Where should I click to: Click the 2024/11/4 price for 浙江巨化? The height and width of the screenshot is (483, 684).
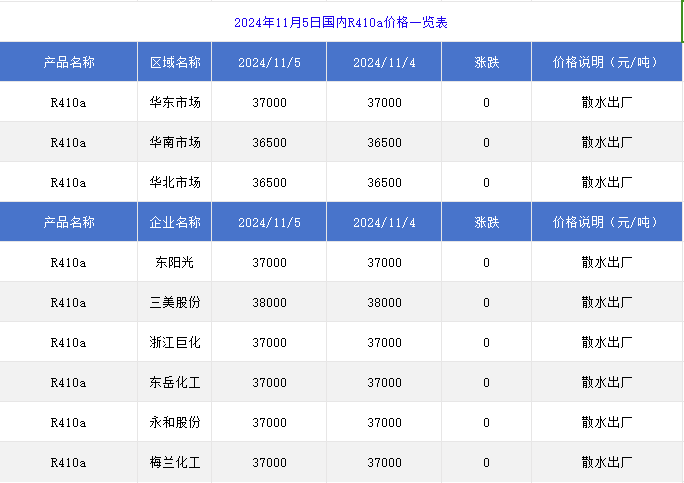[384, 343]
